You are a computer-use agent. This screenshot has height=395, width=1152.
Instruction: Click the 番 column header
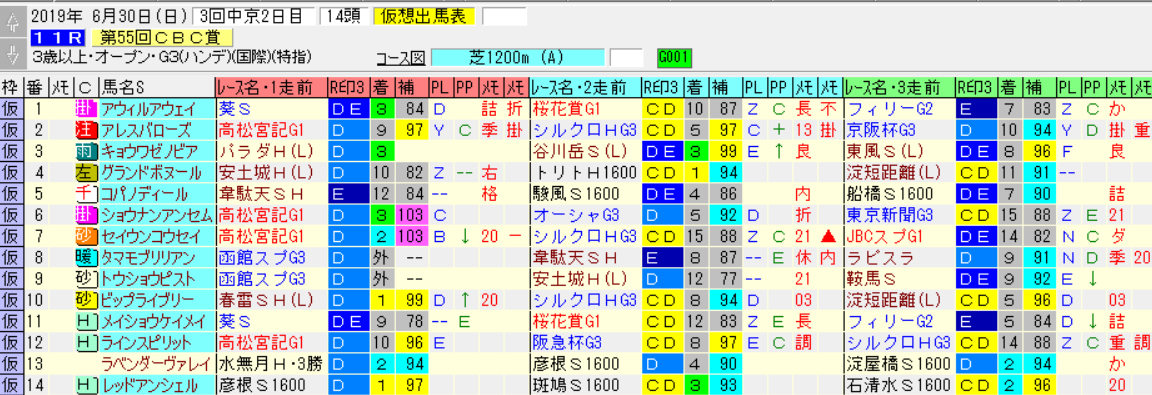pos(36,88)
